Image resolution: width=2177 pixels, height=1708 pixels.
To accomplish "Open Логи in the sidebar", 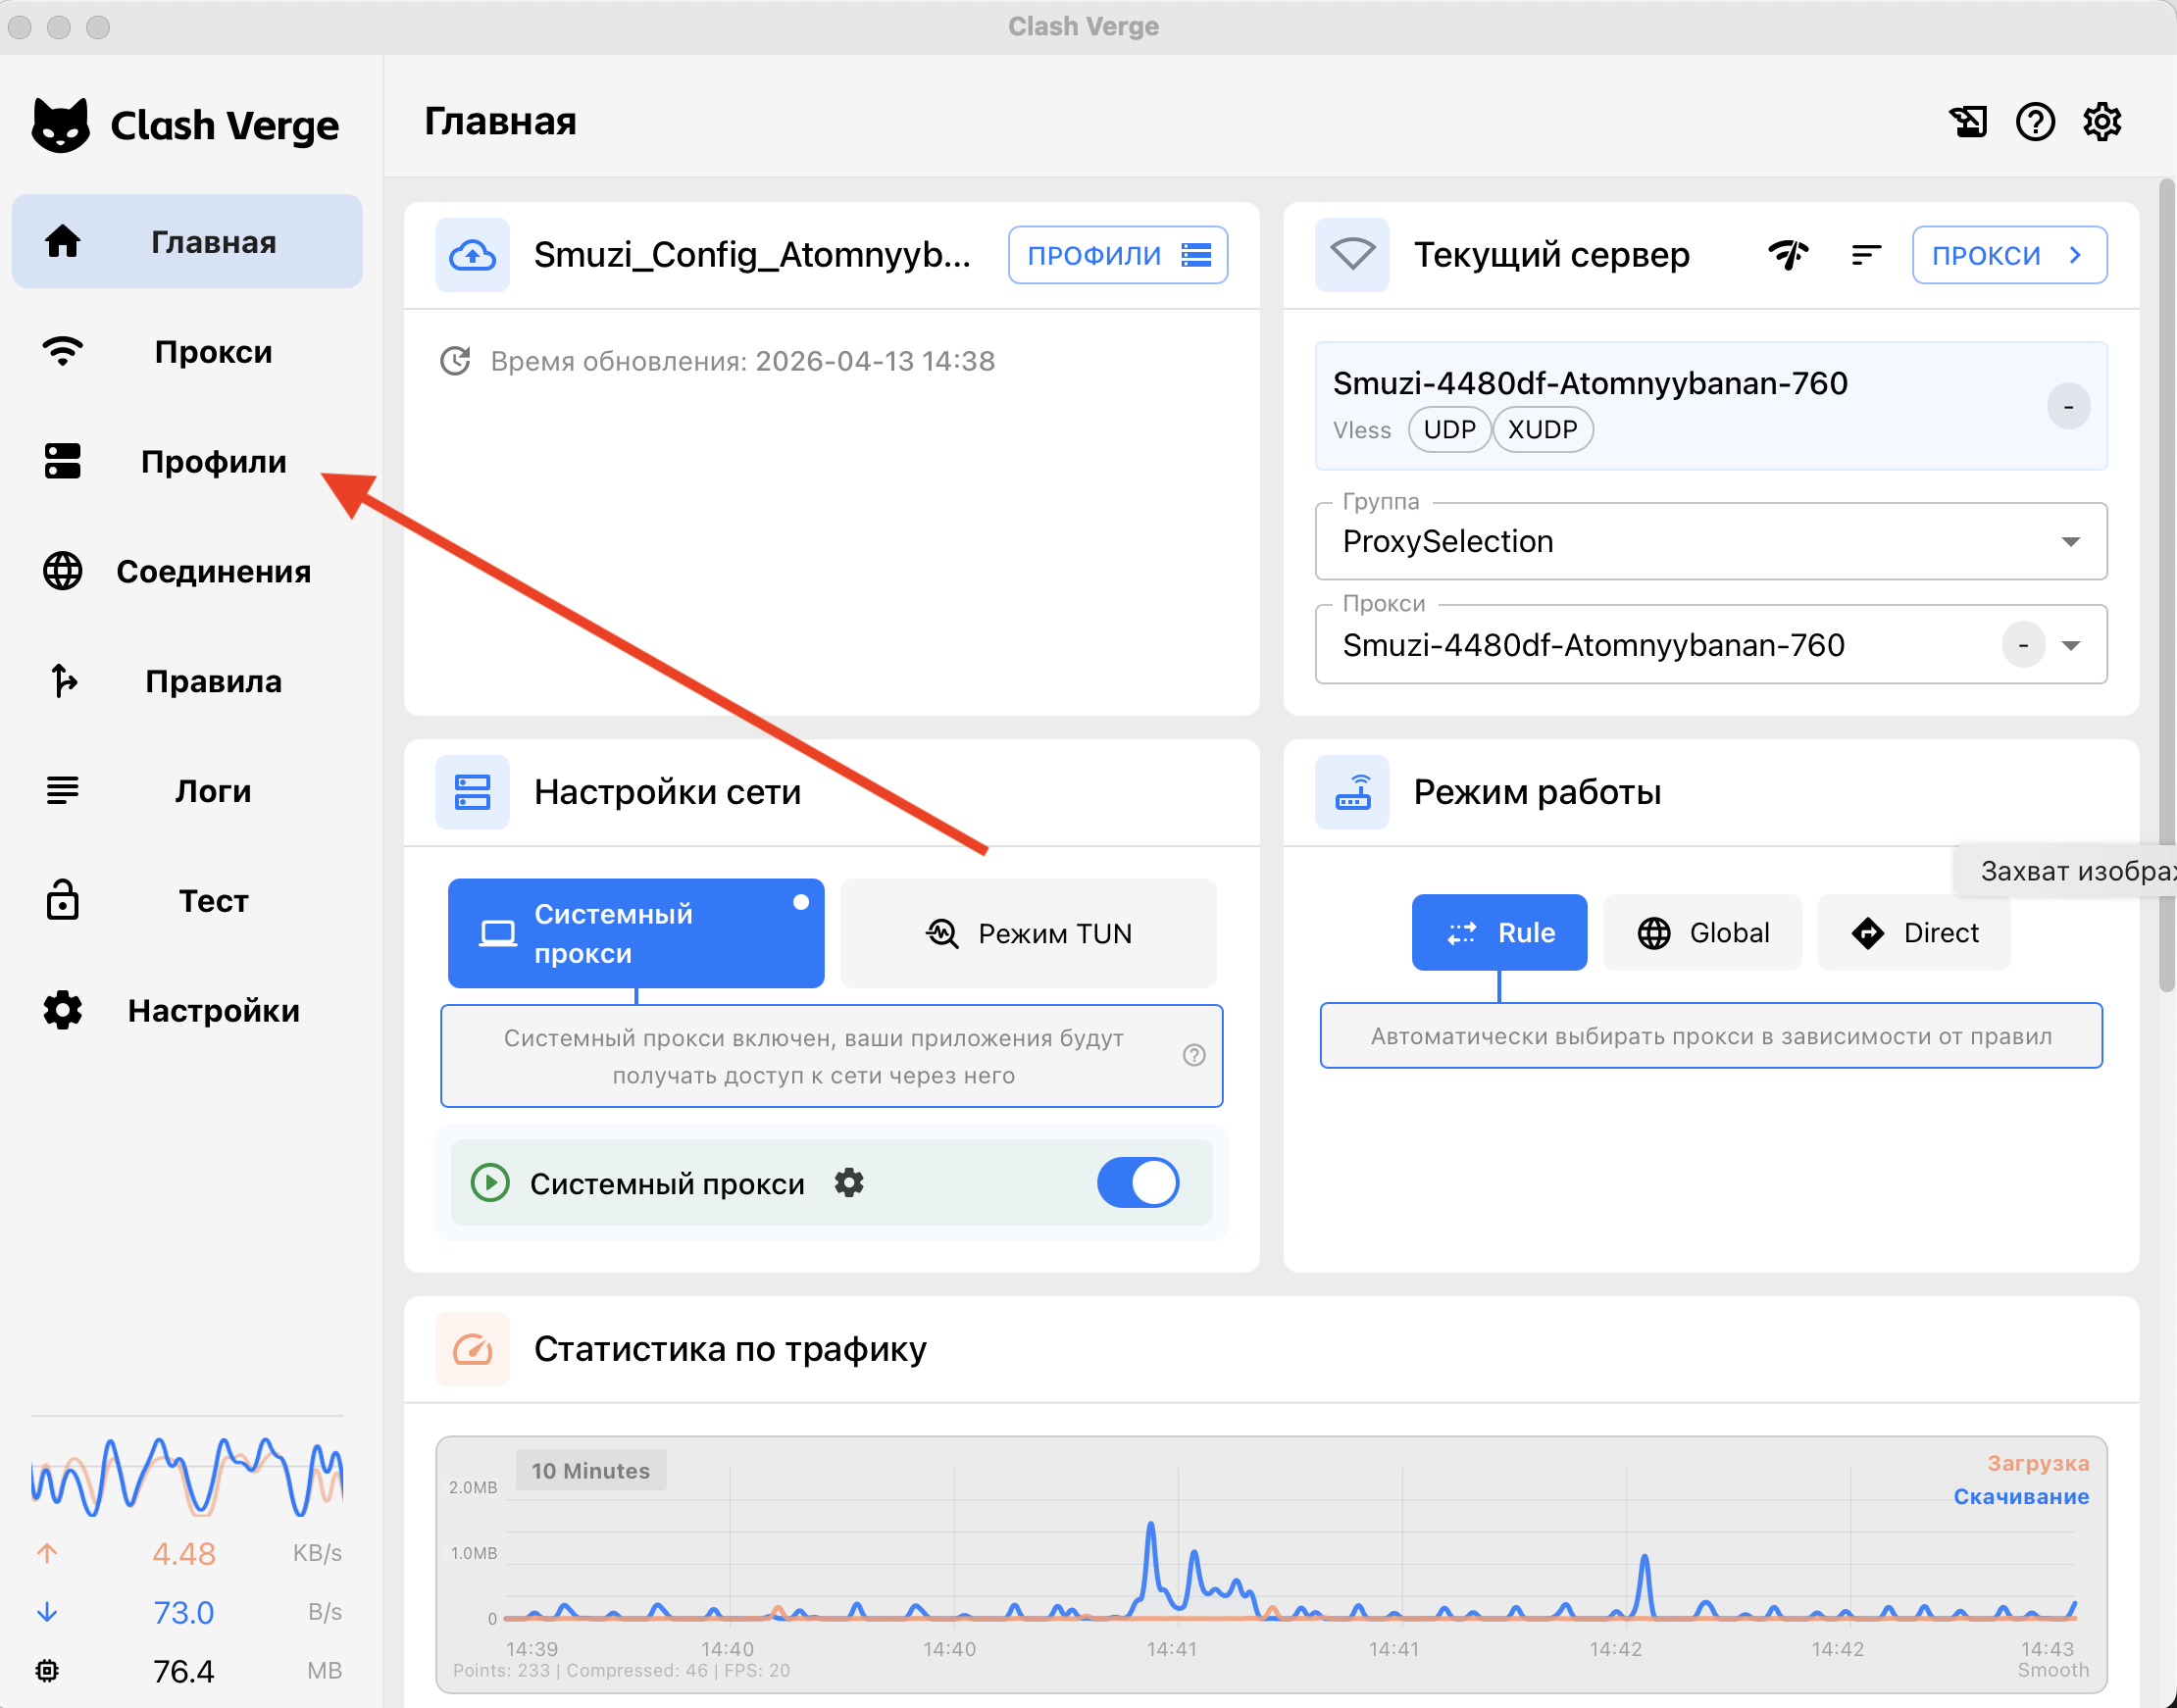I will point(187,791).
